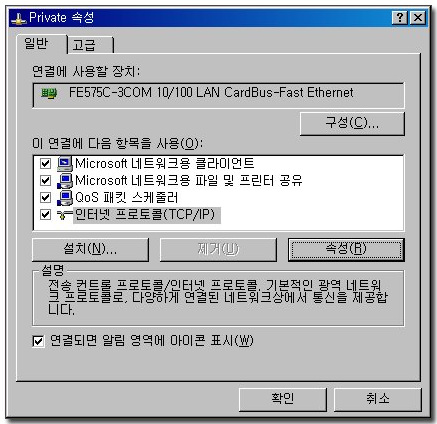The height and width of the screenshot is (424, 437).
Task: Click the QoS 패킷 스케줄러 icon
Action: pyautogui.click(x=65, y=198)
